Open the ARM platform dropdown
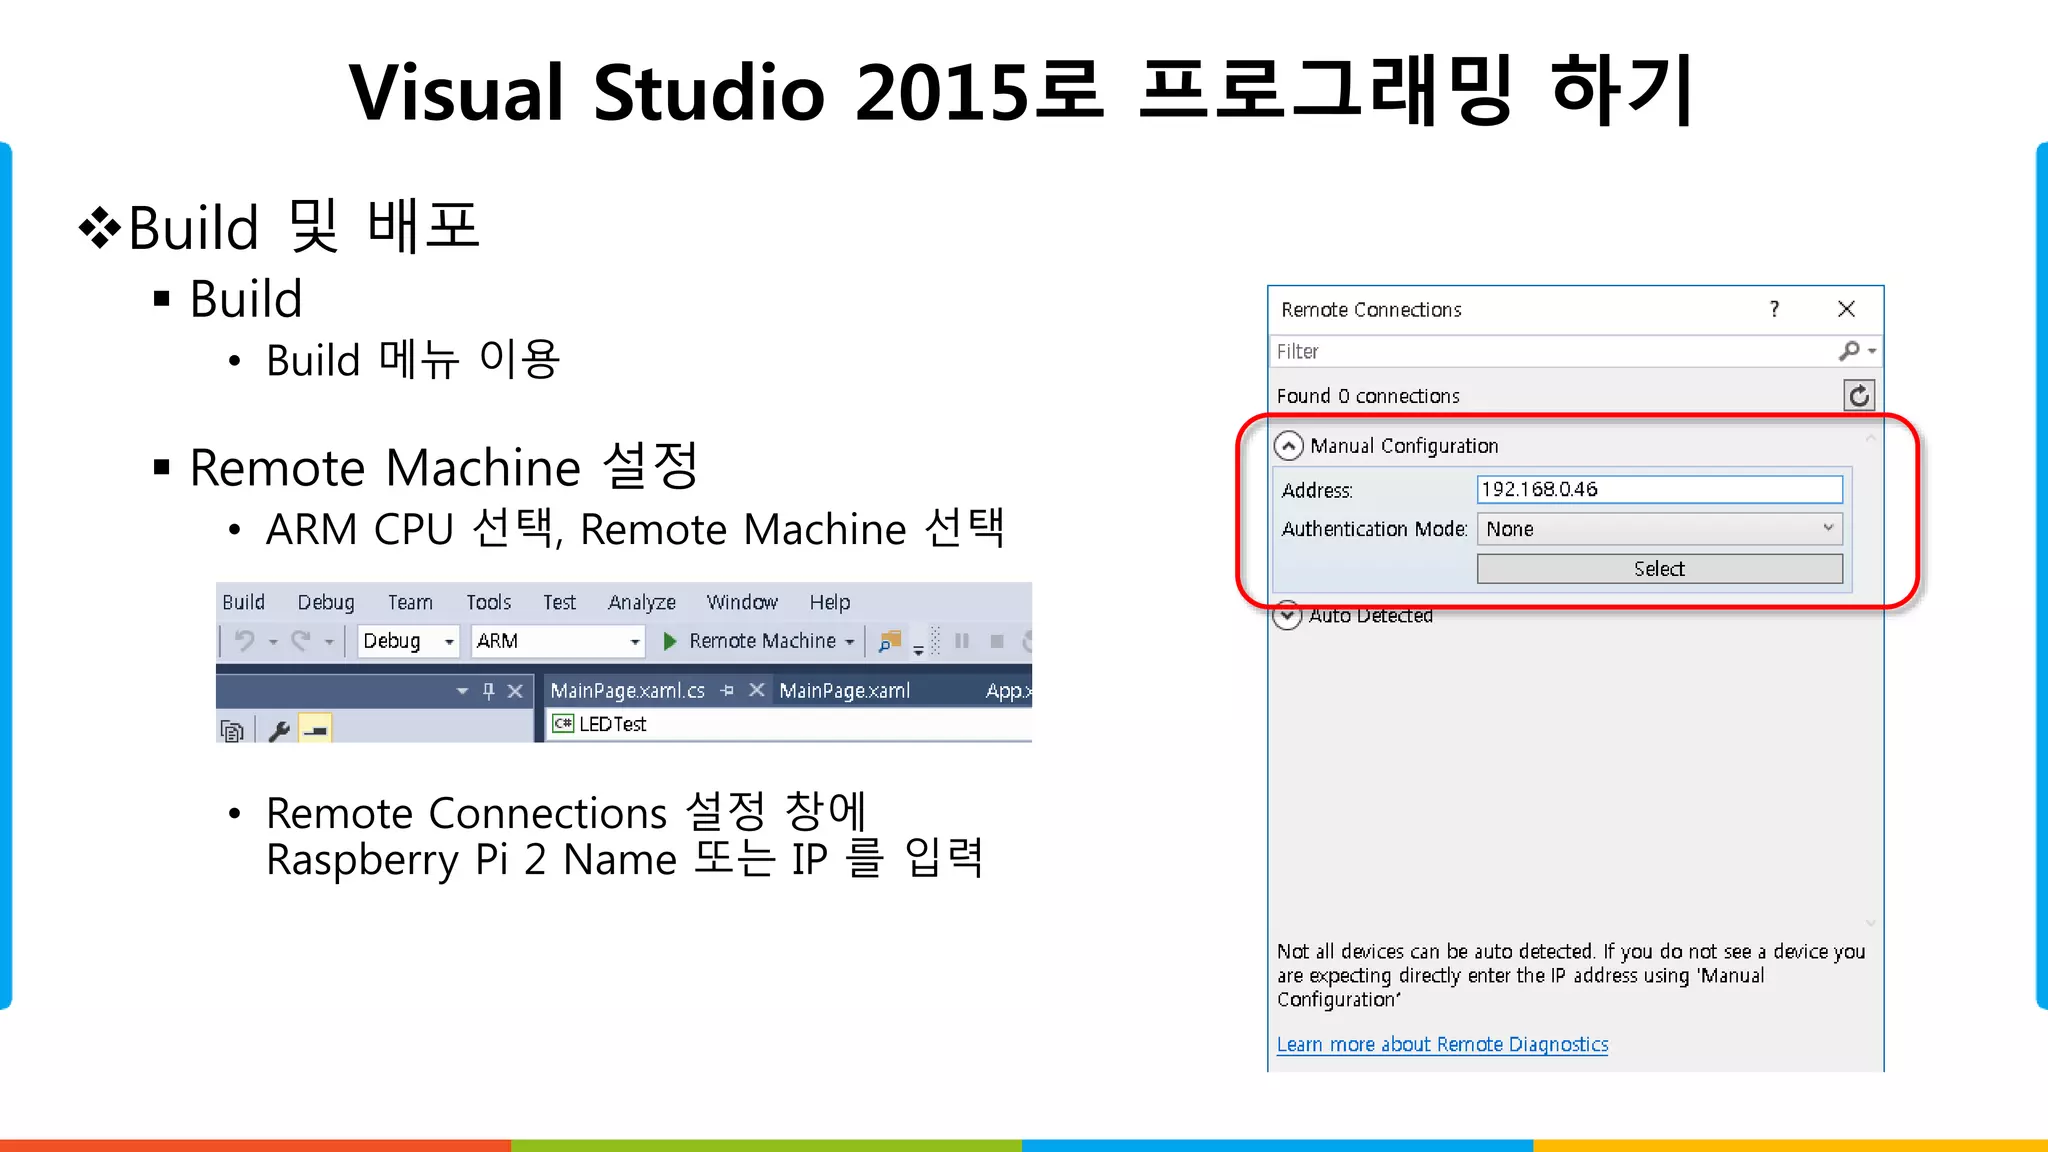Screen dimensions: 2048x1152 coord(634,642)
